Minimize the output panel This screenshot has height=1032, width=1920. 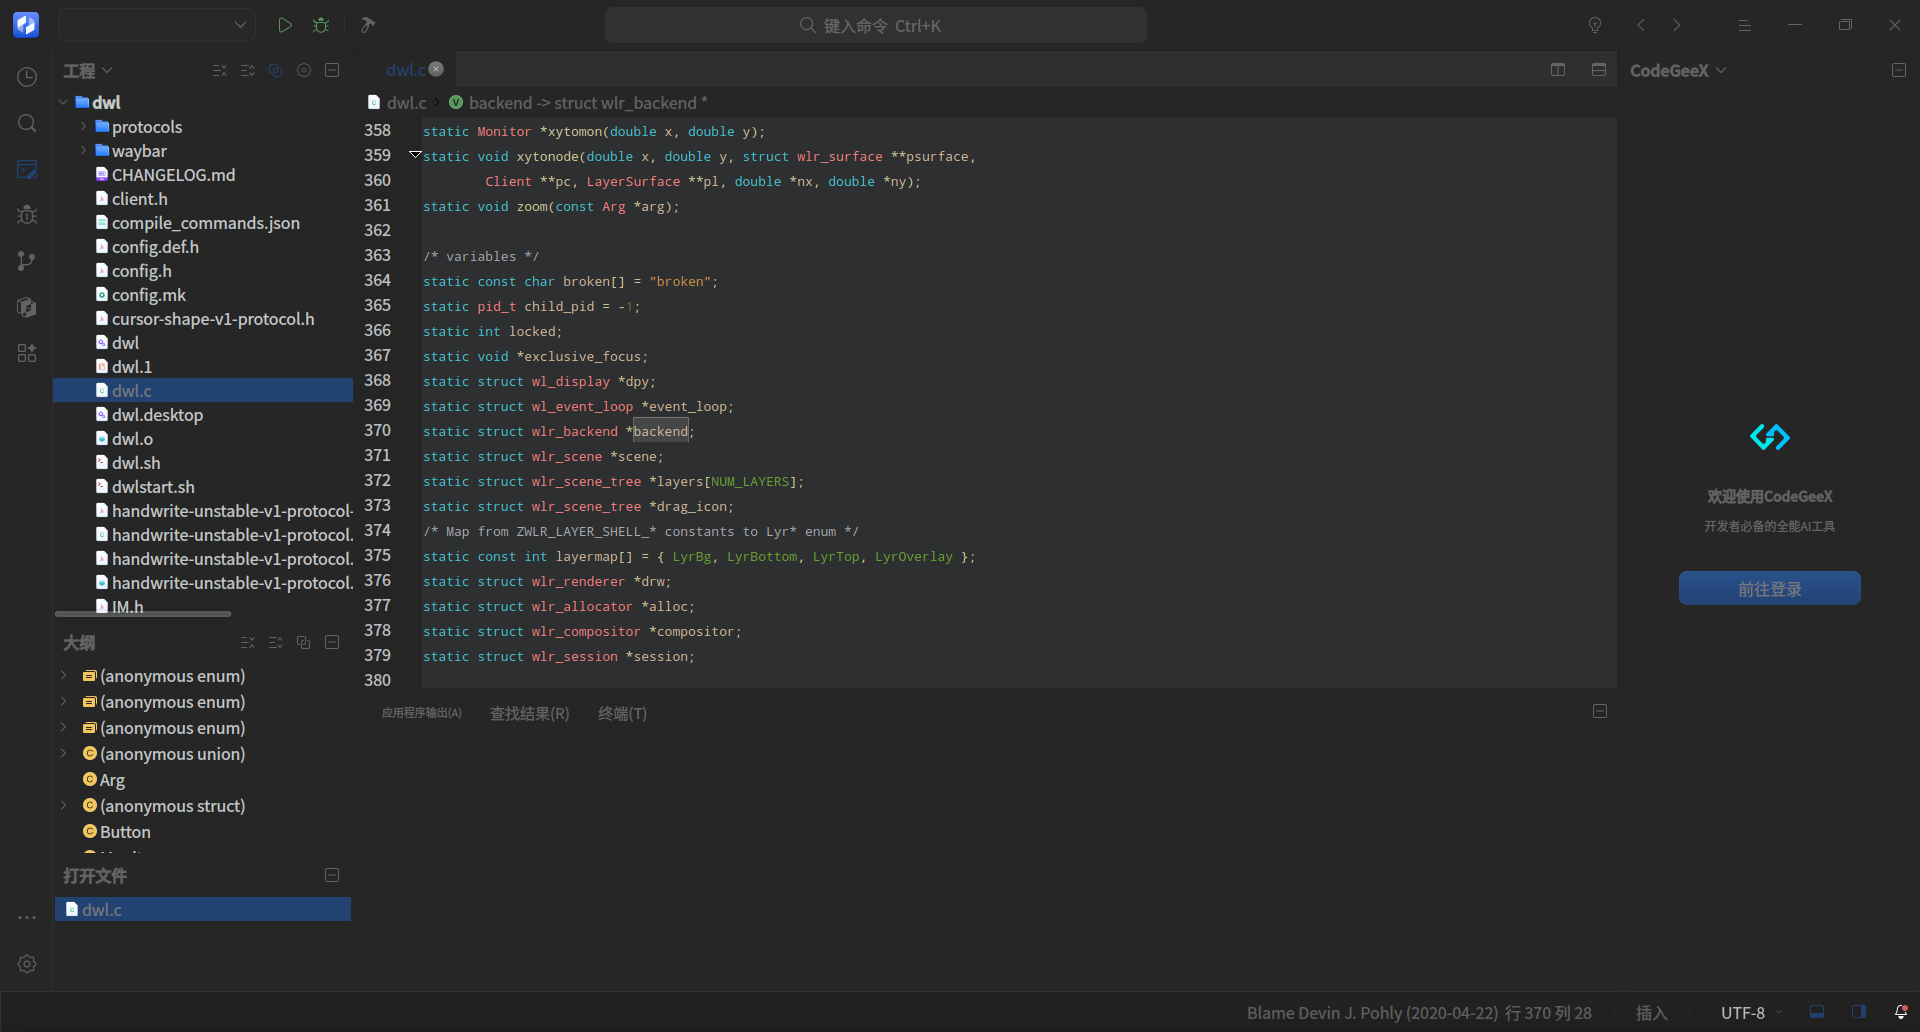pyautogui.click(x=1600, y=711)
